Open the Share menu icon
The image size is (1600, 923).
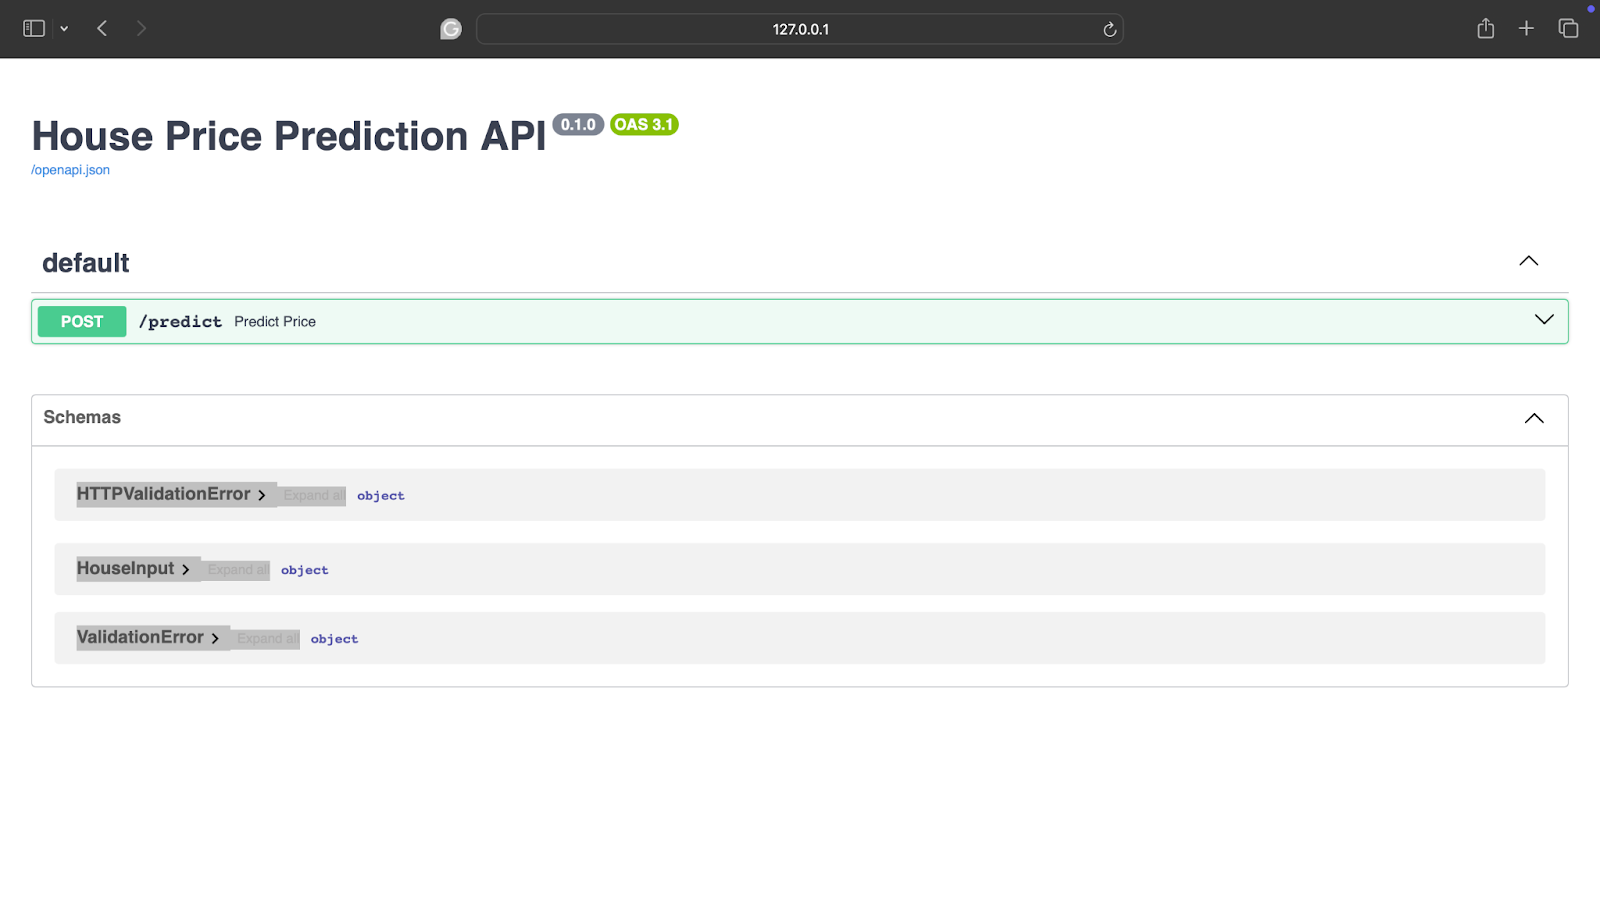(1486, 28)
